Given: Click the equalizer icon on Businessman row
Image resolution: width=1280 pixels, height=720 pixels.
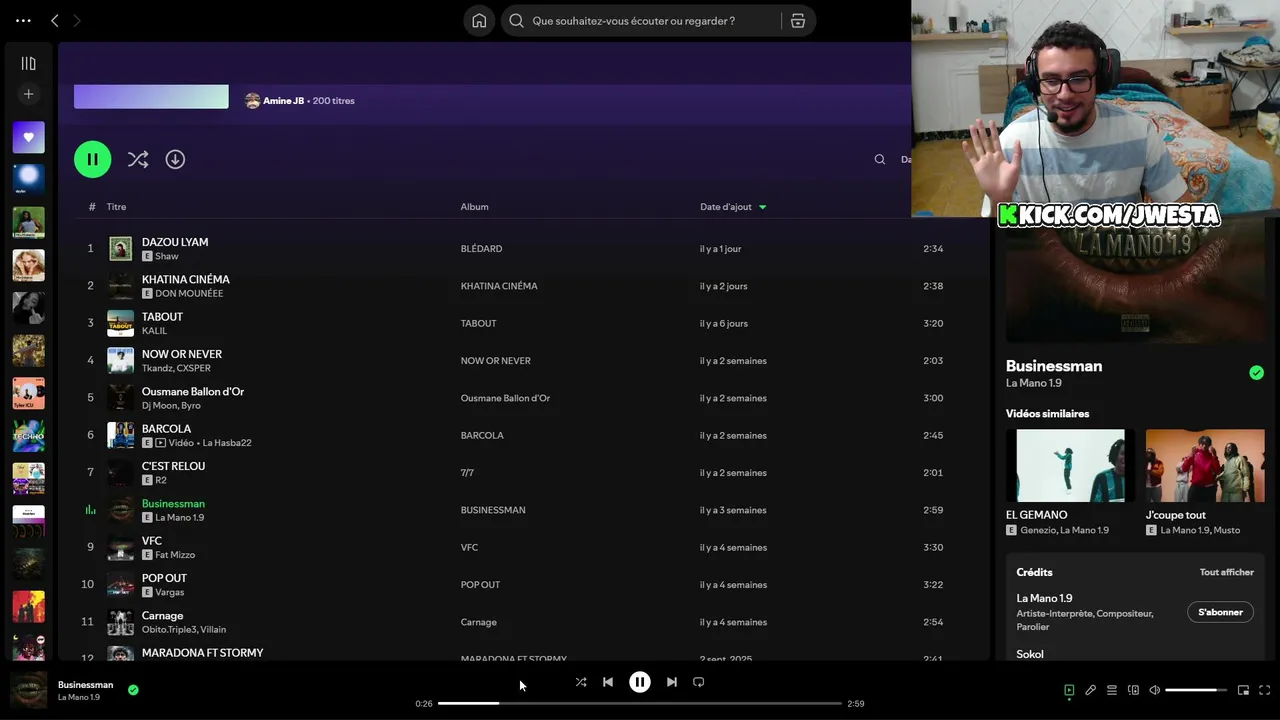Looking at the screenshot, I should pos(90,510).
